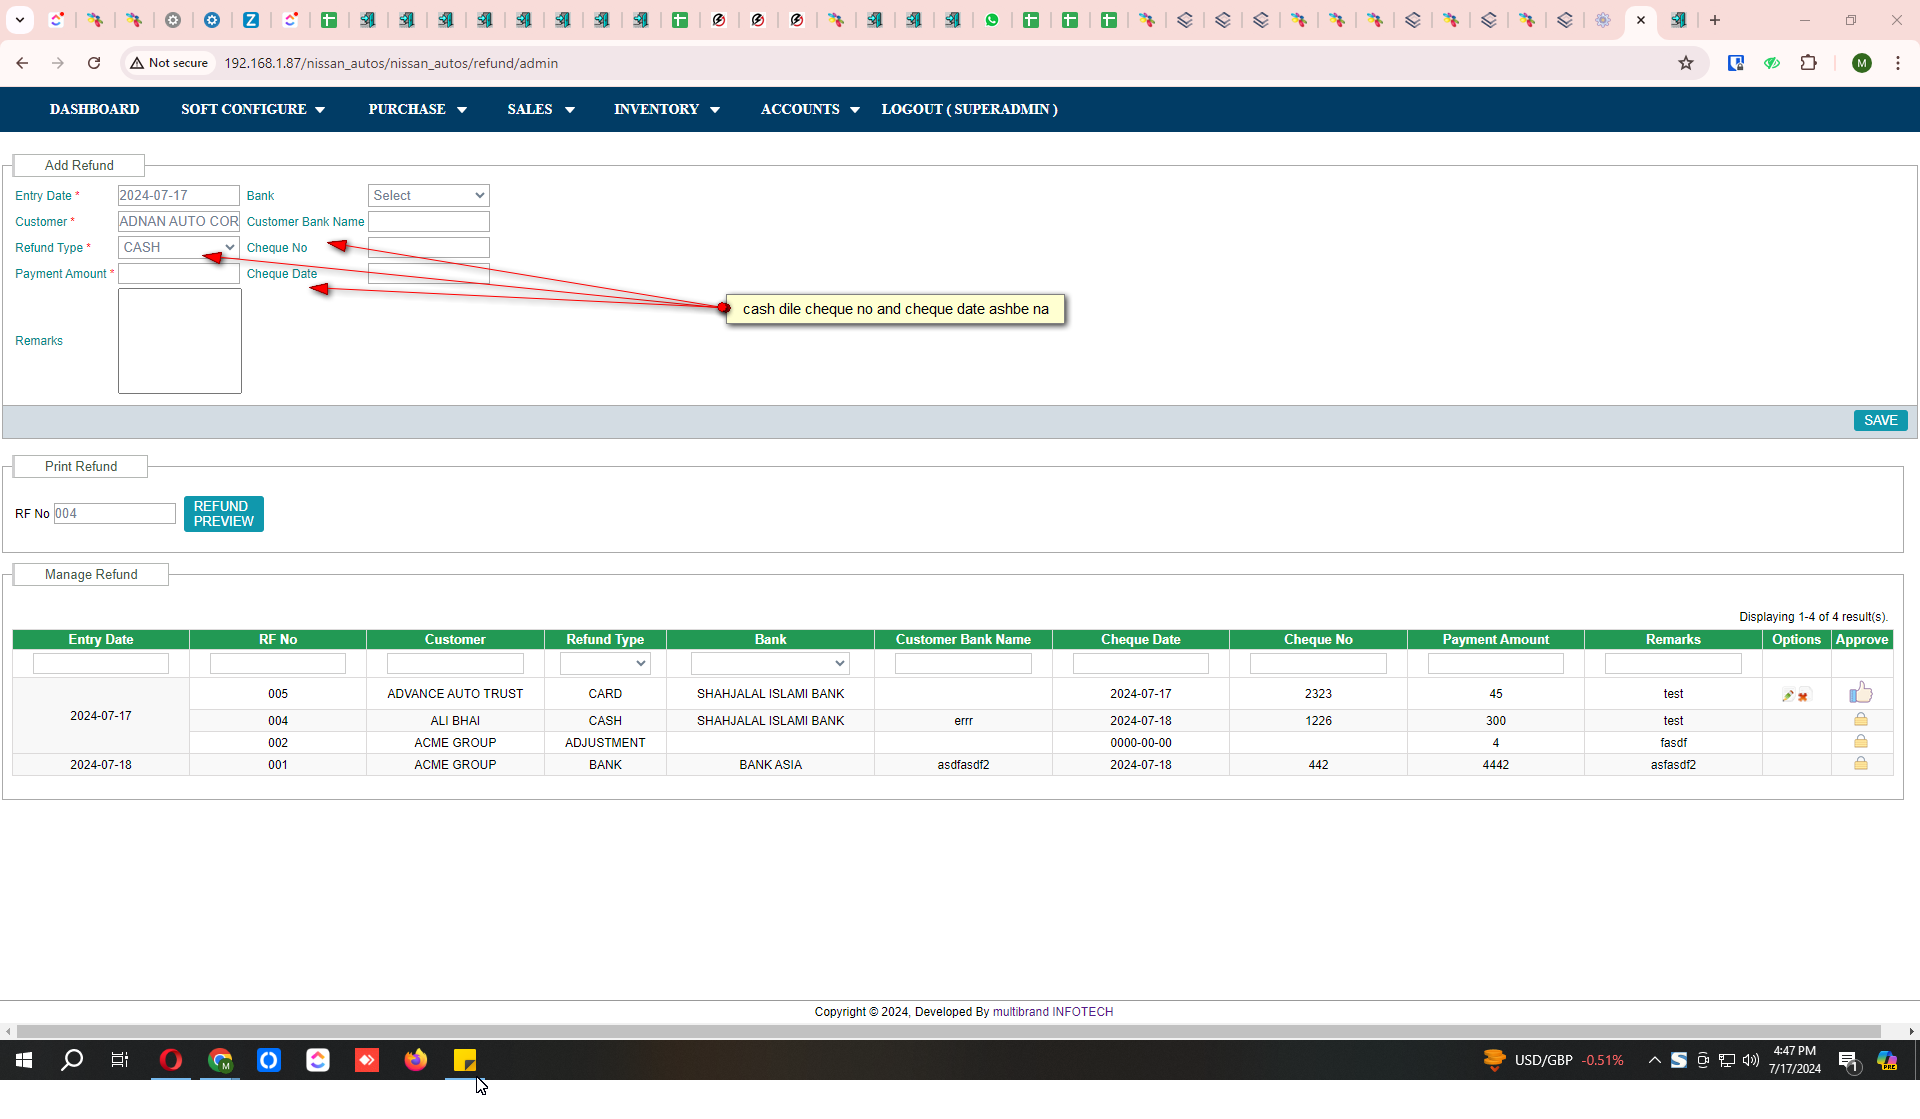Click the REFUND PREVIEW button
Screen dimensions: 1920x1119
[x=223, y=514]
